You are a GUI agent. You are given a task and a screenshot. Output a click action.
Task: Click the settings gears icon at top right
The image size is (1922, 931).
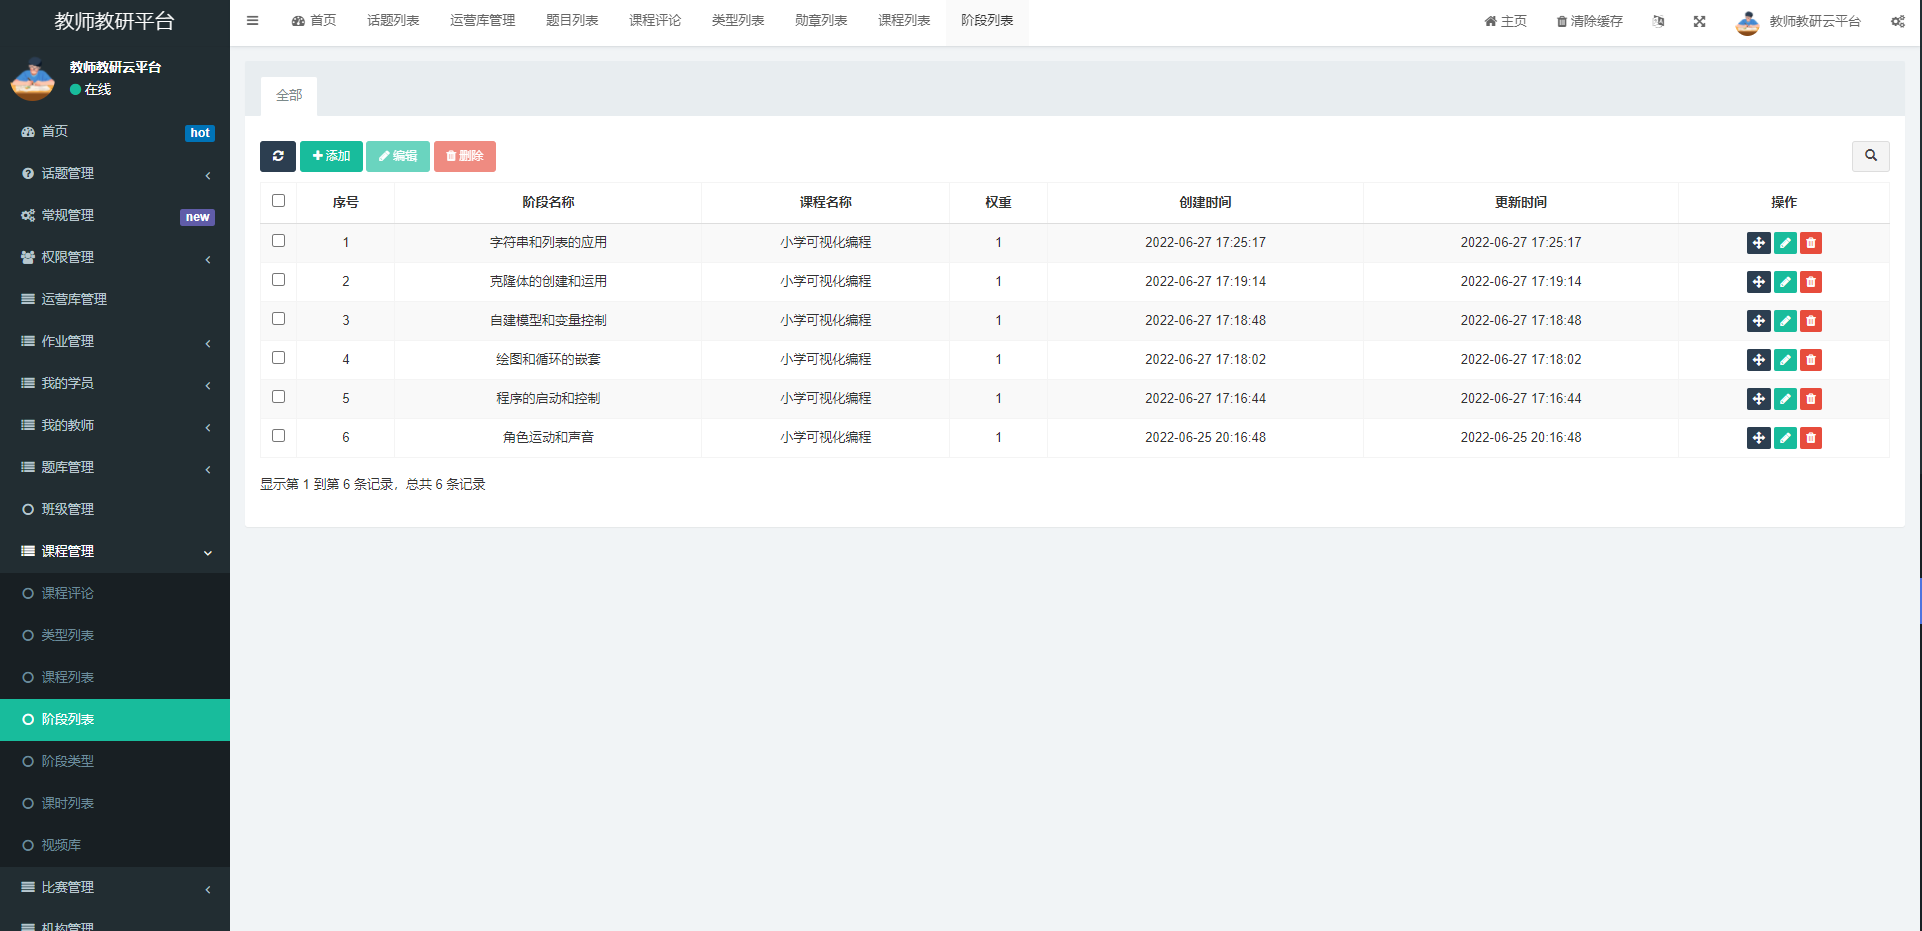coord(1897,21)
